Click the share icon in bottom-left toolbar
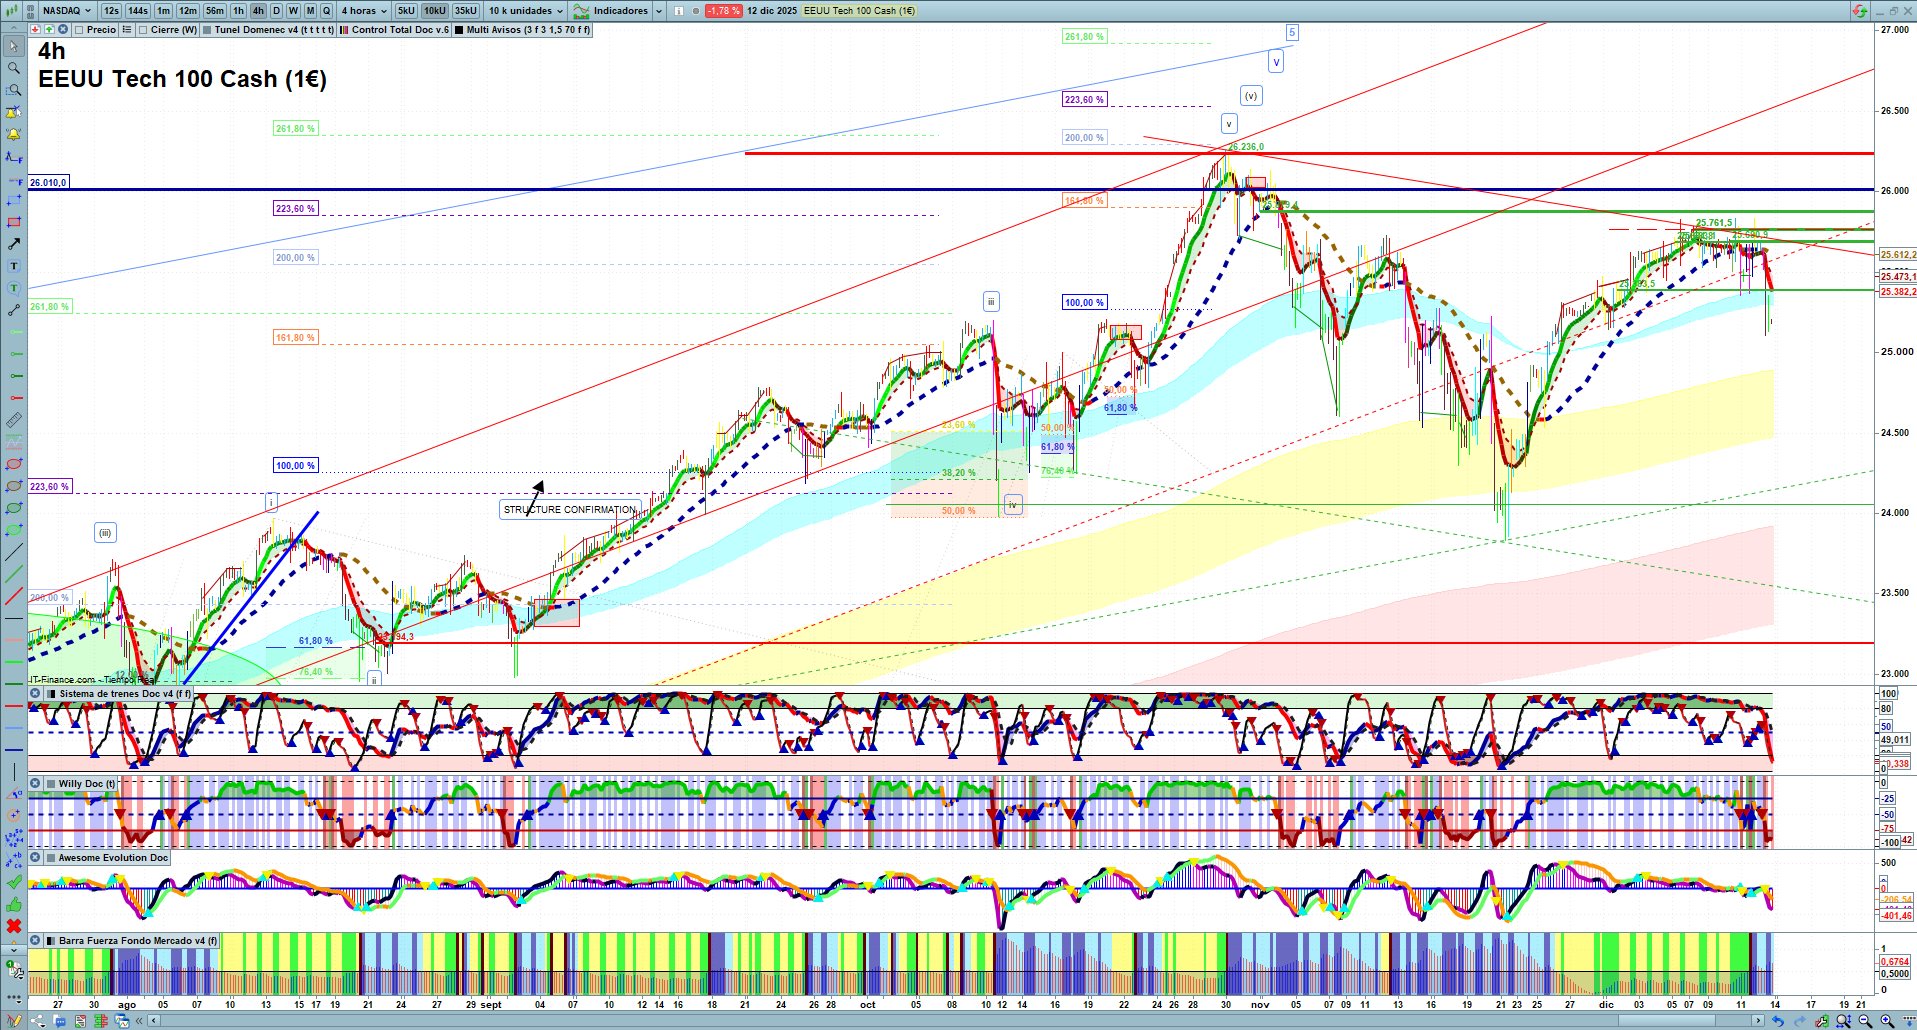Viewport: 1917px width, 1030px height. tap(38, 1021)
